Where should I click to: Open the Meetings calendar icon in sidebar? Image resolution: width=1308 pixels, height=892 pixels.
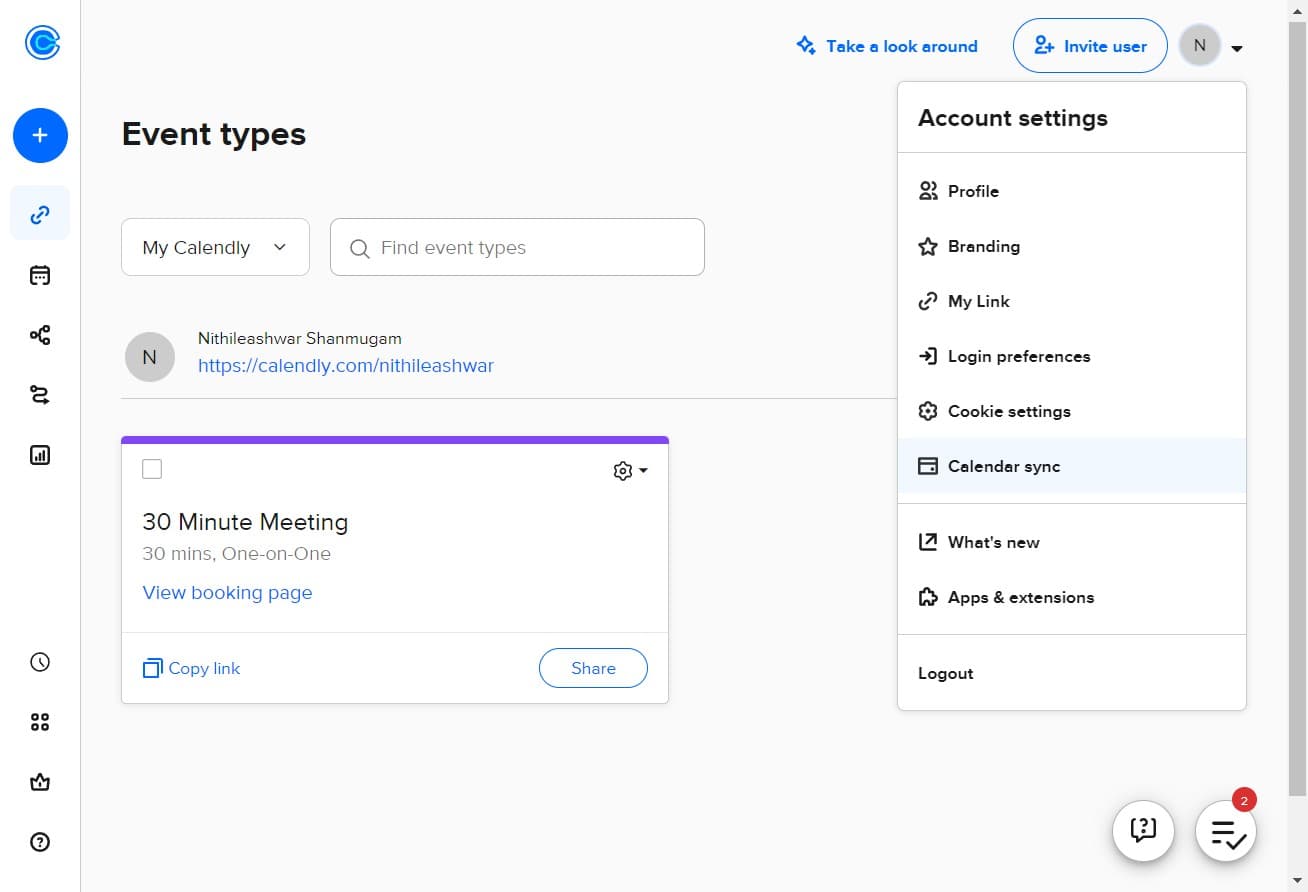pyautogui.click(x=40, y=274)
